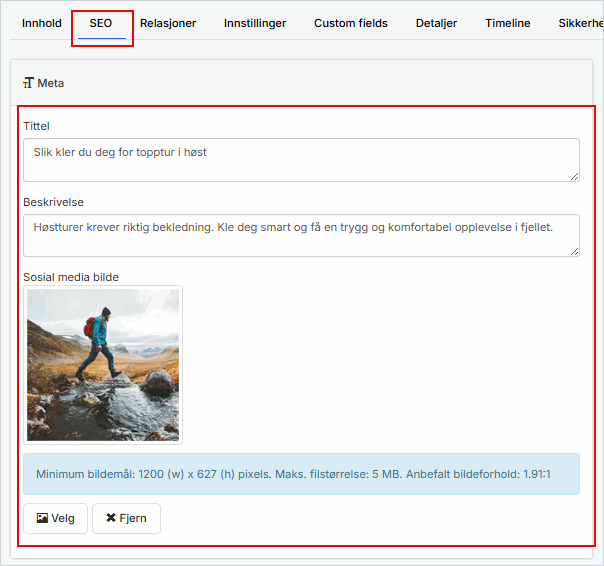This screenshot has height=566, width=604.
Task: Click the hiker social media image thumbnail
Action: [103, 365]
